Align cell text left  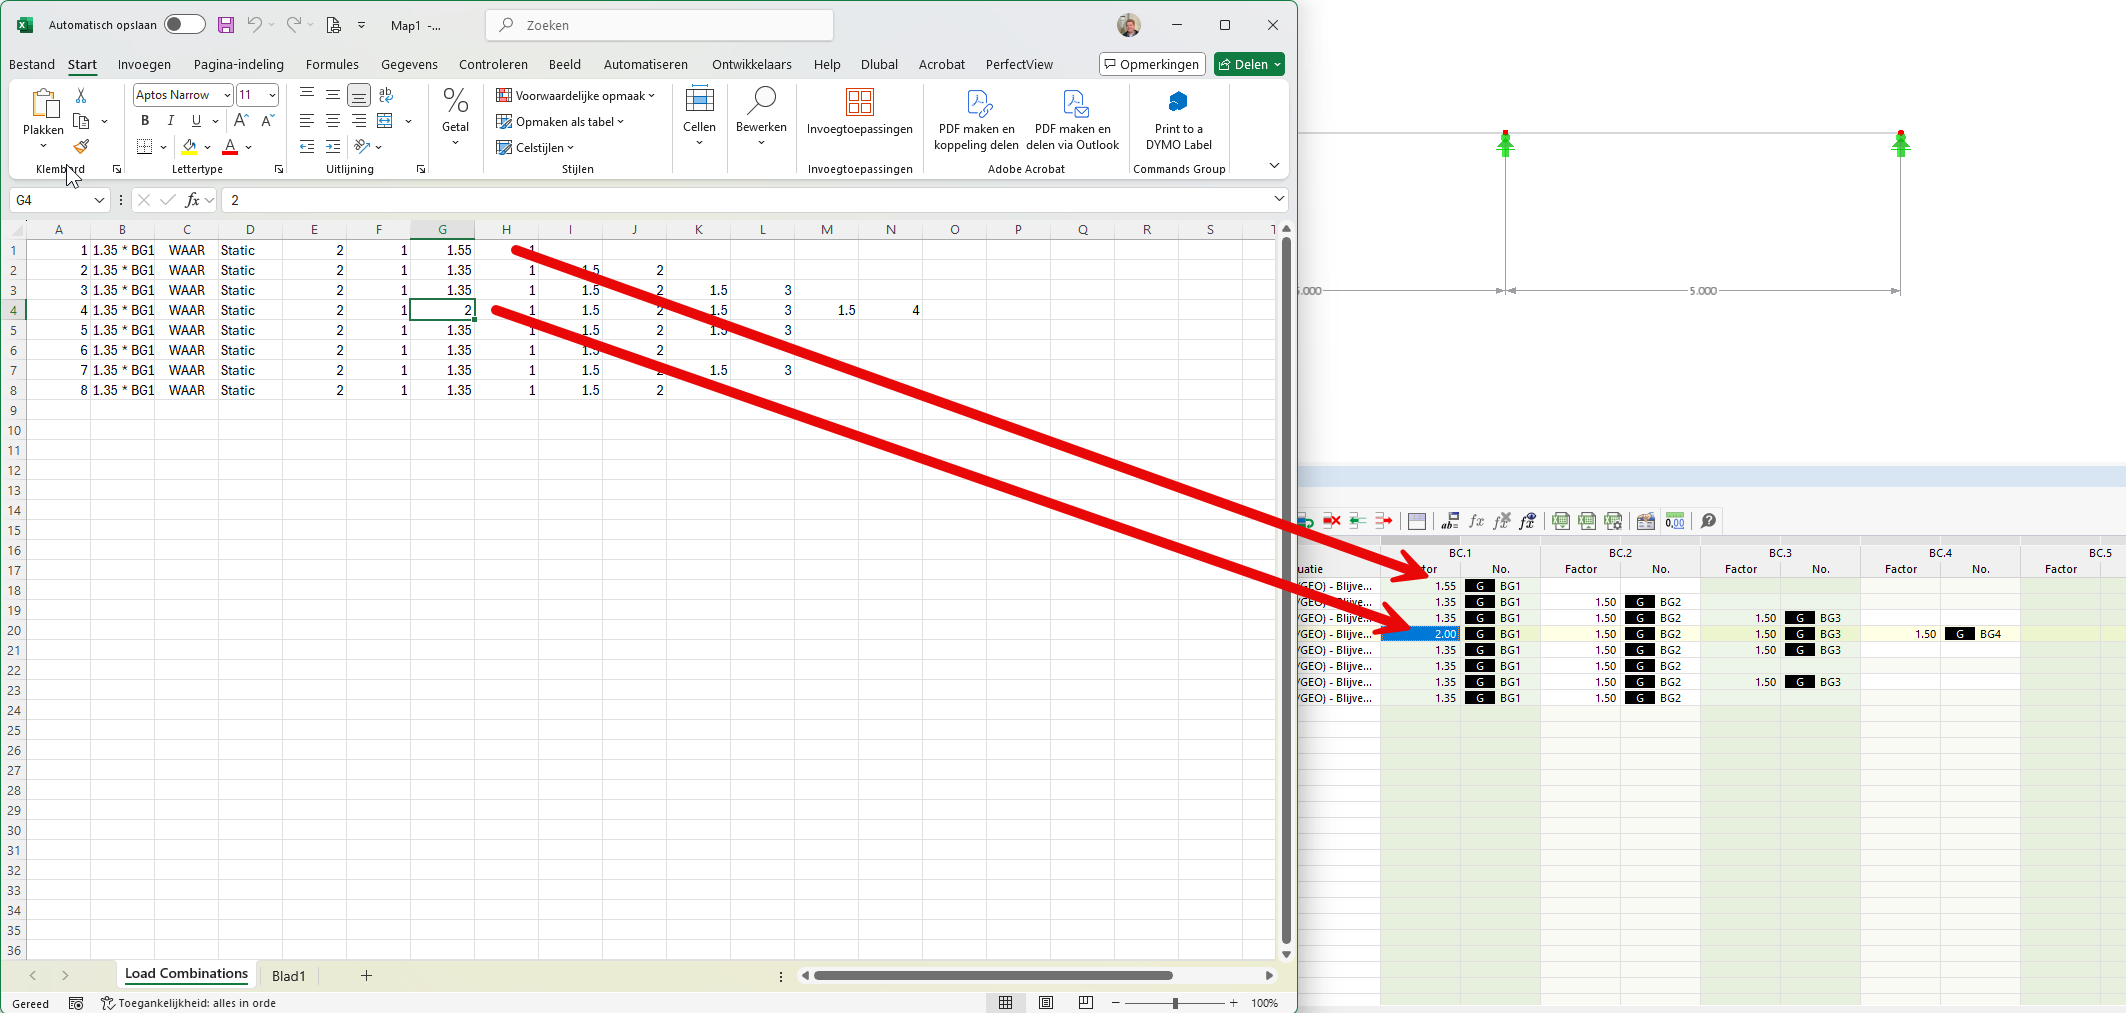point(307,120)
